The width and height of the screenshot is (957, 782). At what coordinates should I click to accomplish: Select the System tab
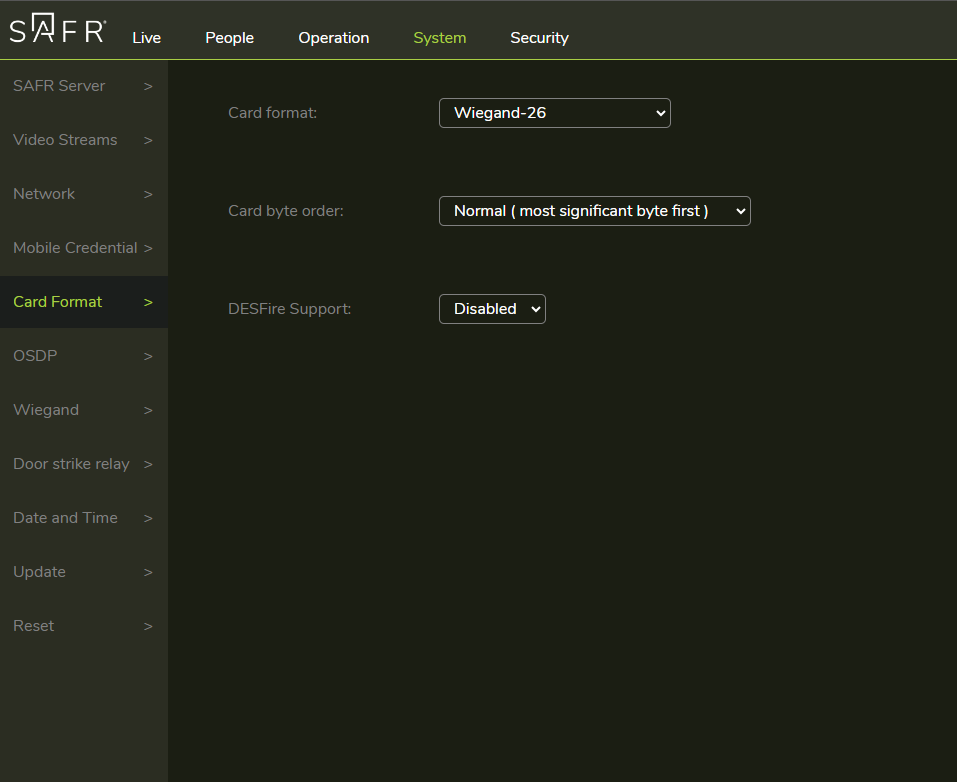coord(439,38)
